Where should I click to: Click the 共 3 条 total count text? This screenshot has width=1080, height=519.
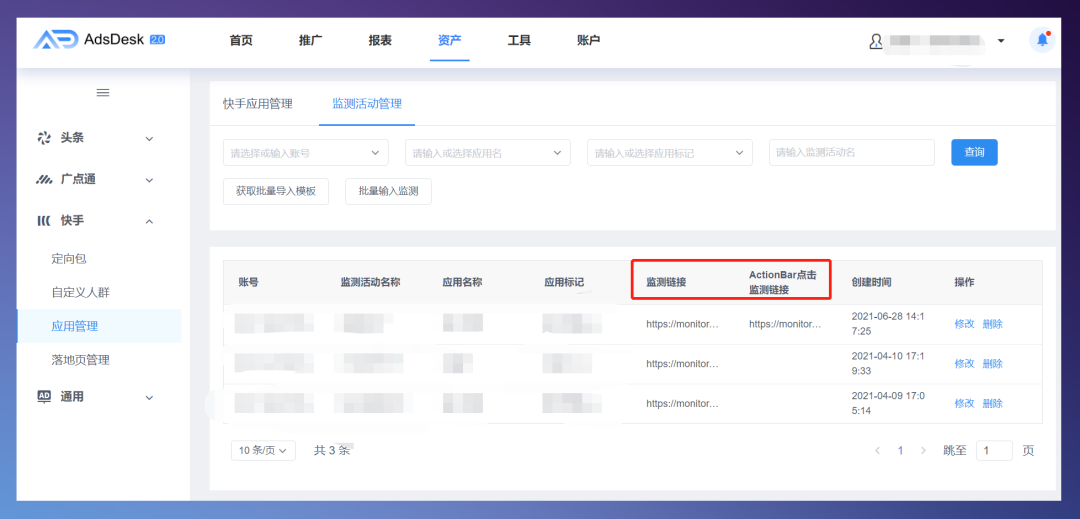[x=332, y=451]
